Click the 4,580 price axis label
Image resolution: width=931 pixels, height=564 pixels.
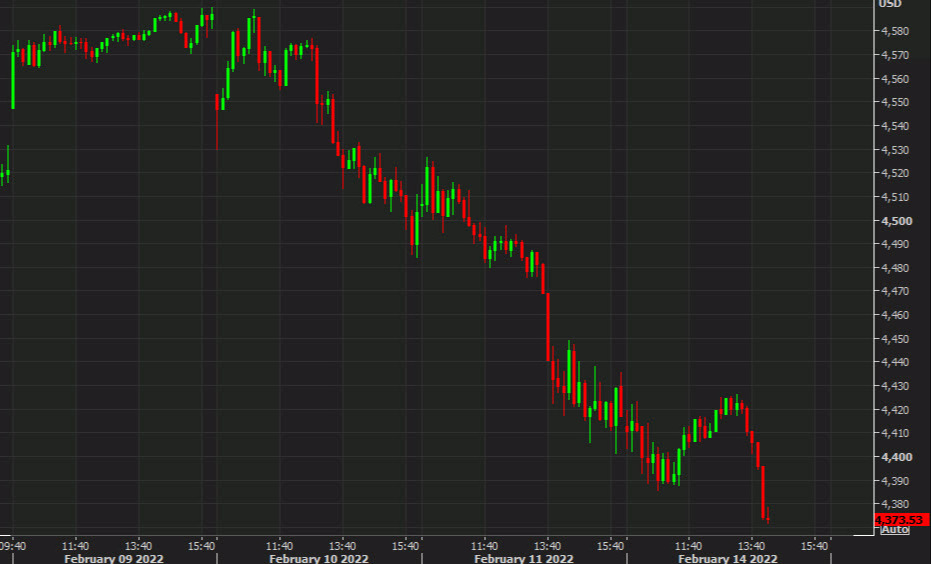895,31
